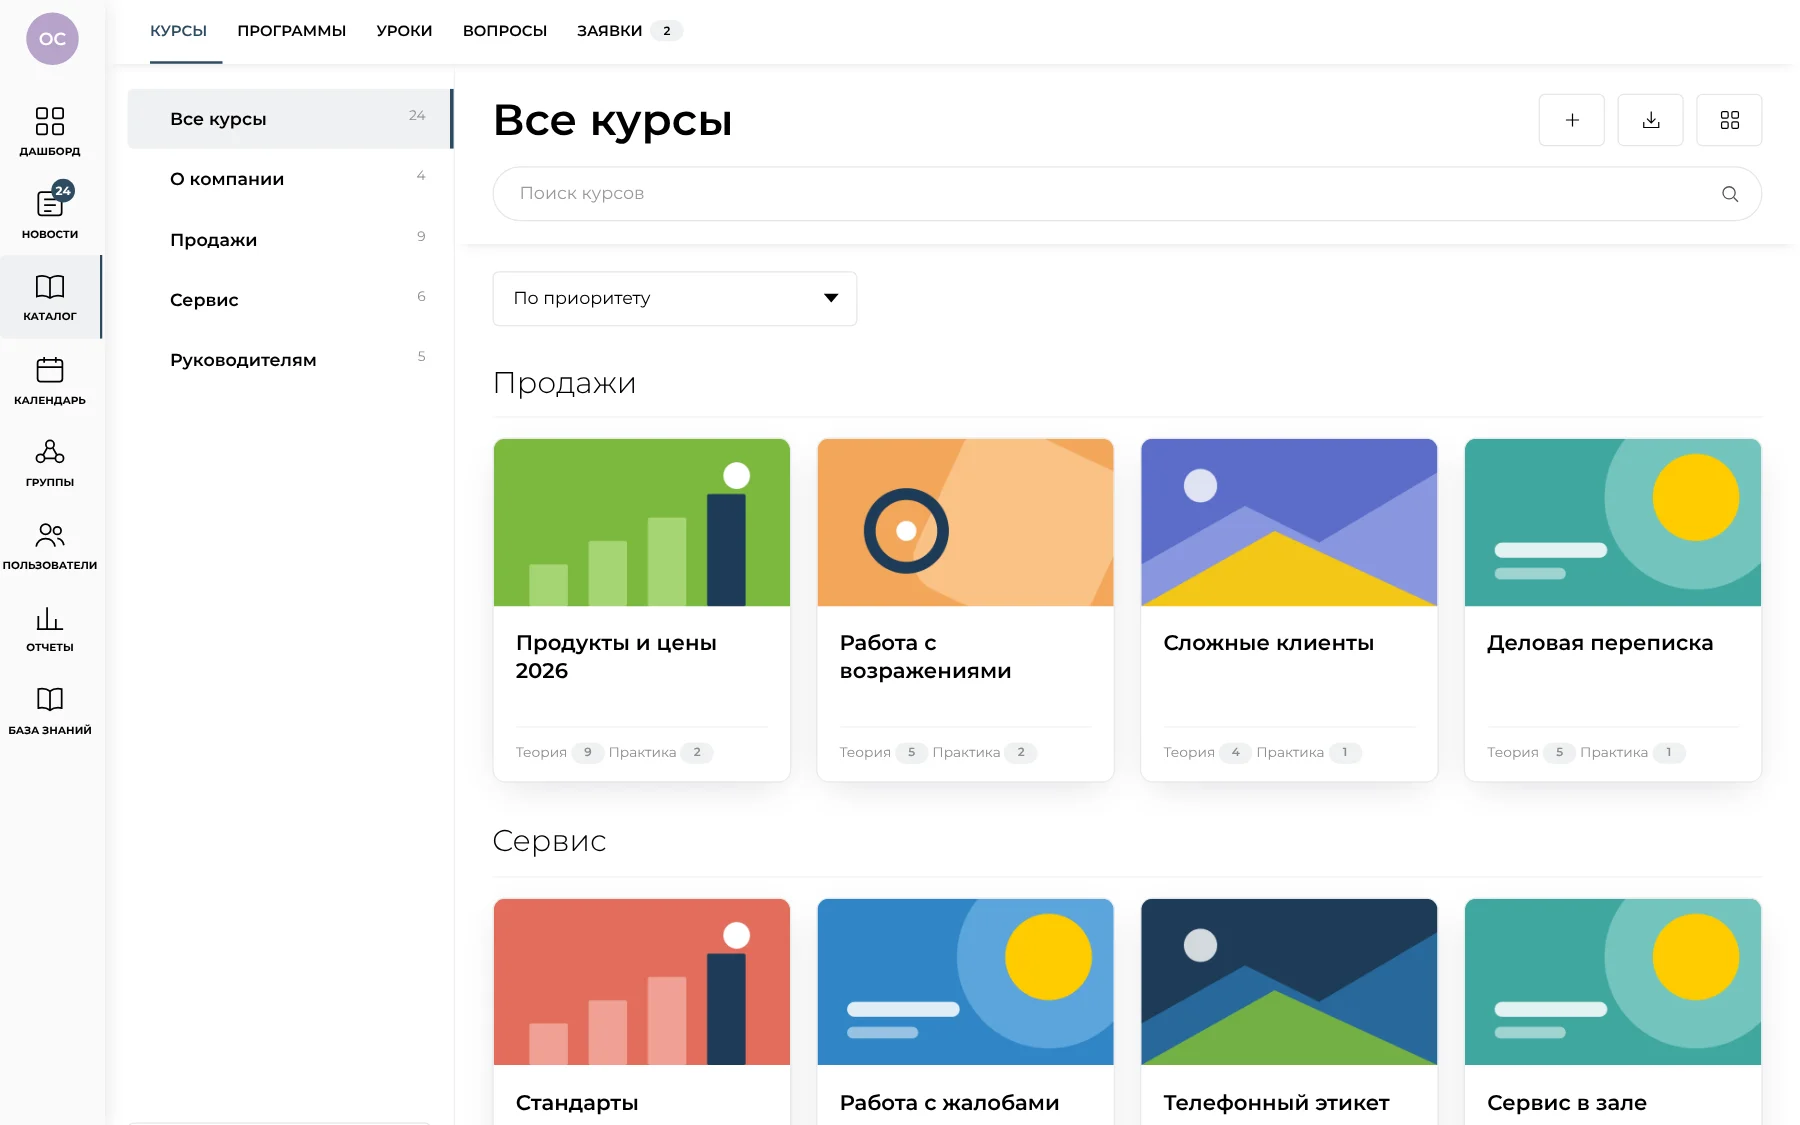Open the Работа с возражениями thumbnail
This screenshot has height=1125, width=1800.
tap(966, 522)
